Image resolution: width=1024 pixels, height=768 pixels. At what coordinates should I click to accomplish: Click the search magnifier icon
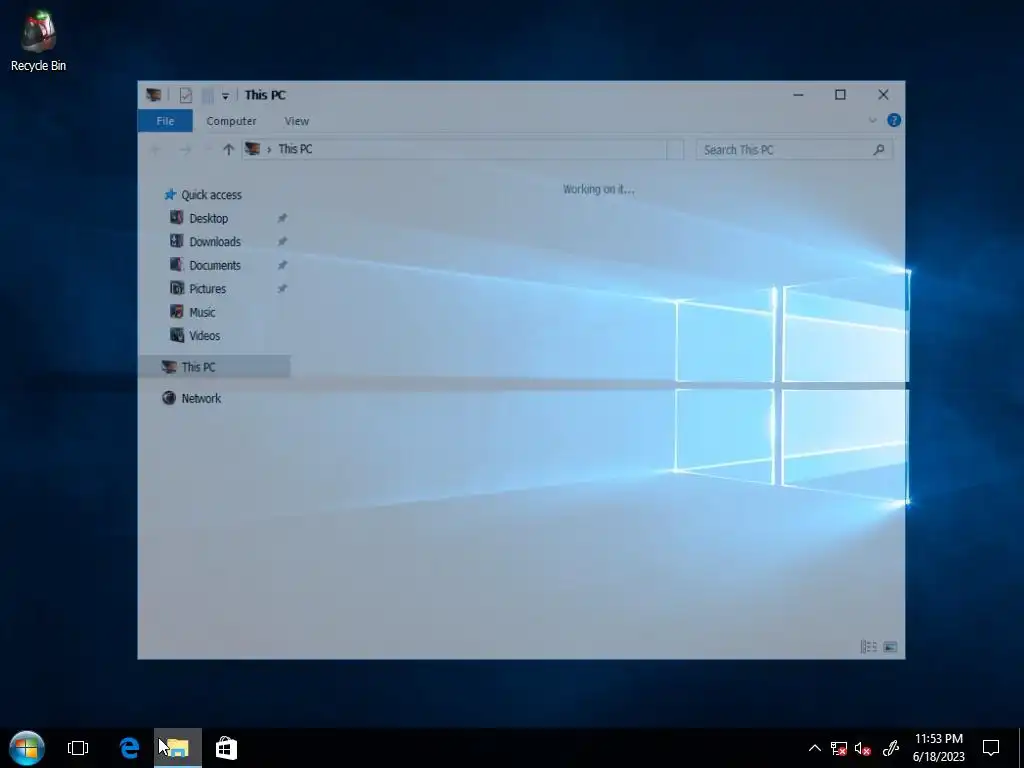click(878, 150)
